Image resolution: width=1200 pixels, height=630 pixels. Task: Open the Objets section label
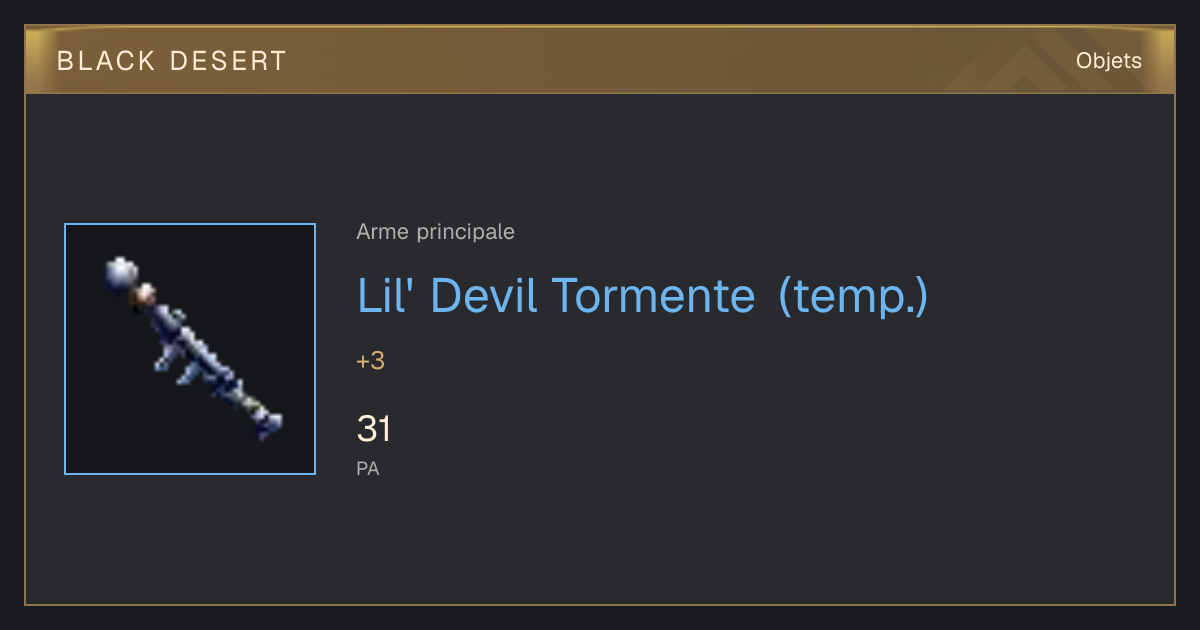[x=1108, y=61]
